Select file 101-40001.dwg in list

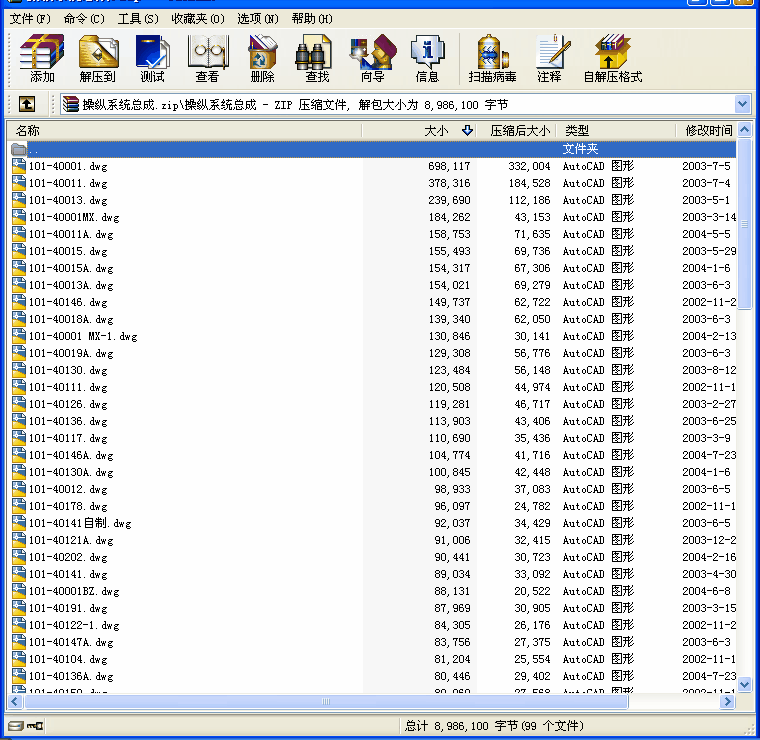(68, 166)
